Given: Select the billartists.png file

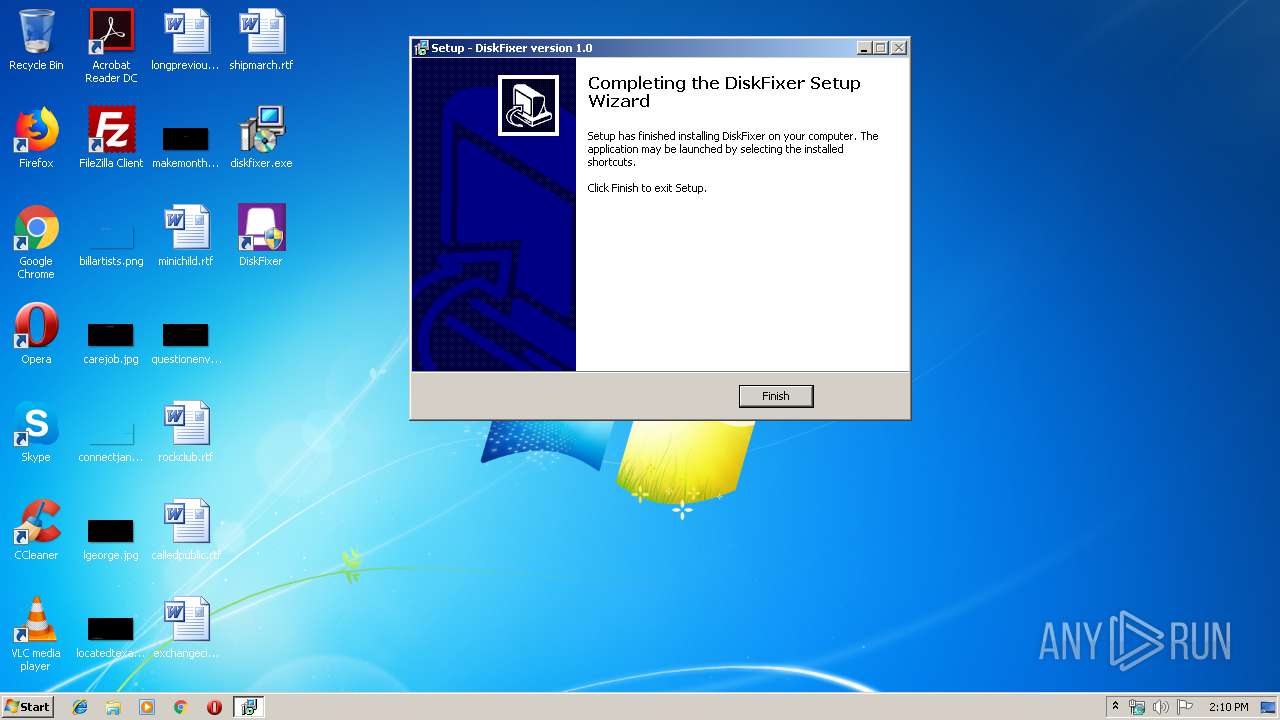Looking at the screenshot, I should (111, 245).
